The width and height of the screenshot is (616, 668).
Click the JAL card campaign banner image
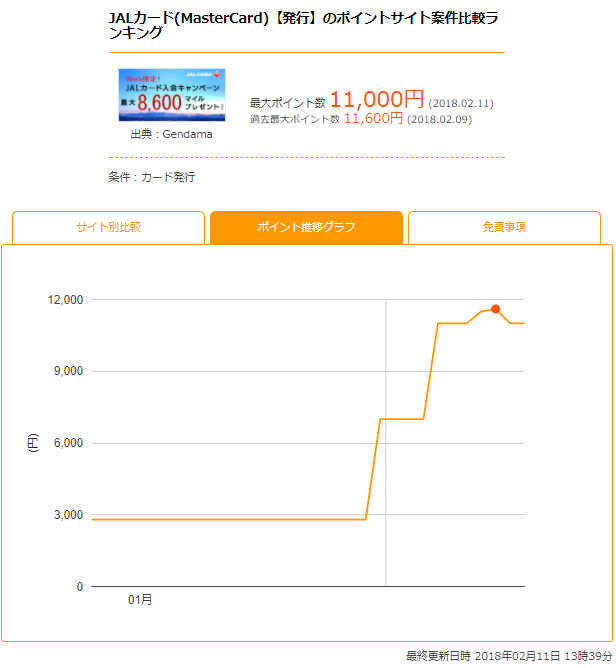point(172,95)
